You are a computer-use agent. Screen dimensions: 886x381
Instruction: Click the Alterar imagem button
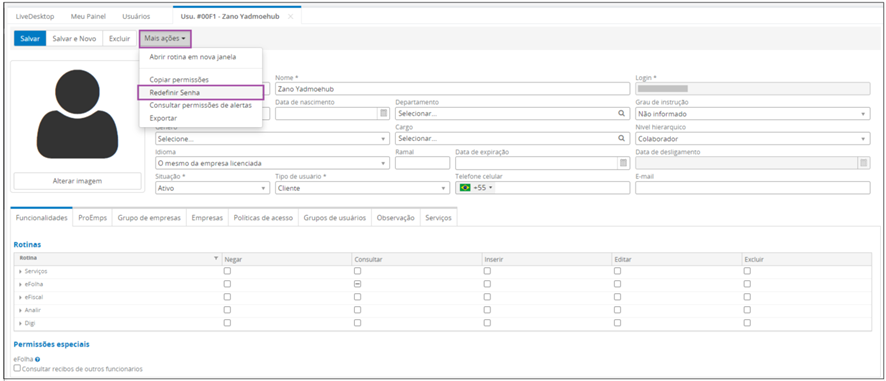click(77, 181)
